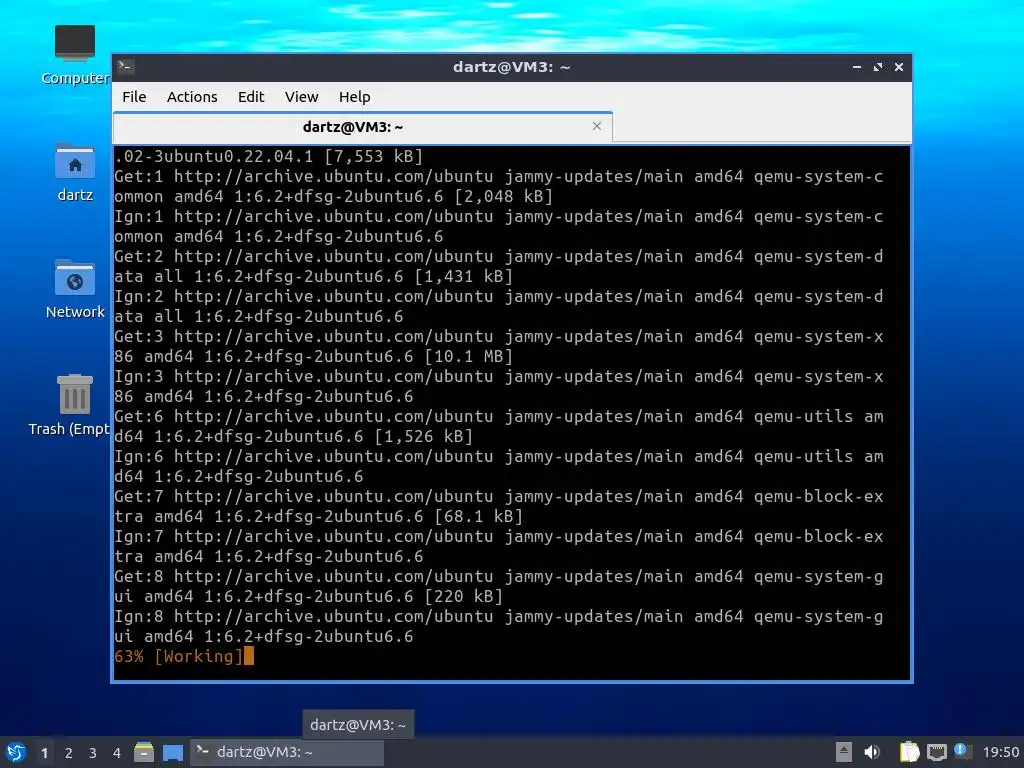Click the [68.1 kB] size text

pos(478,517)
